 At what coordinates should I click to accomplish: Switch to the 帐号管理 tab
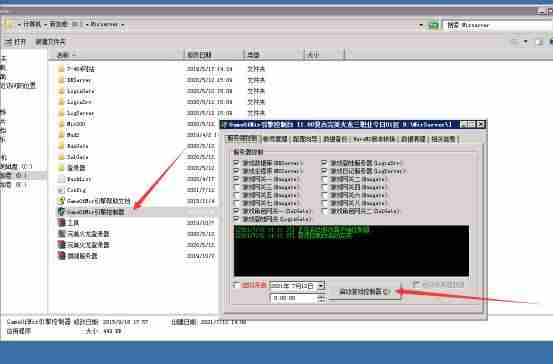275,139
